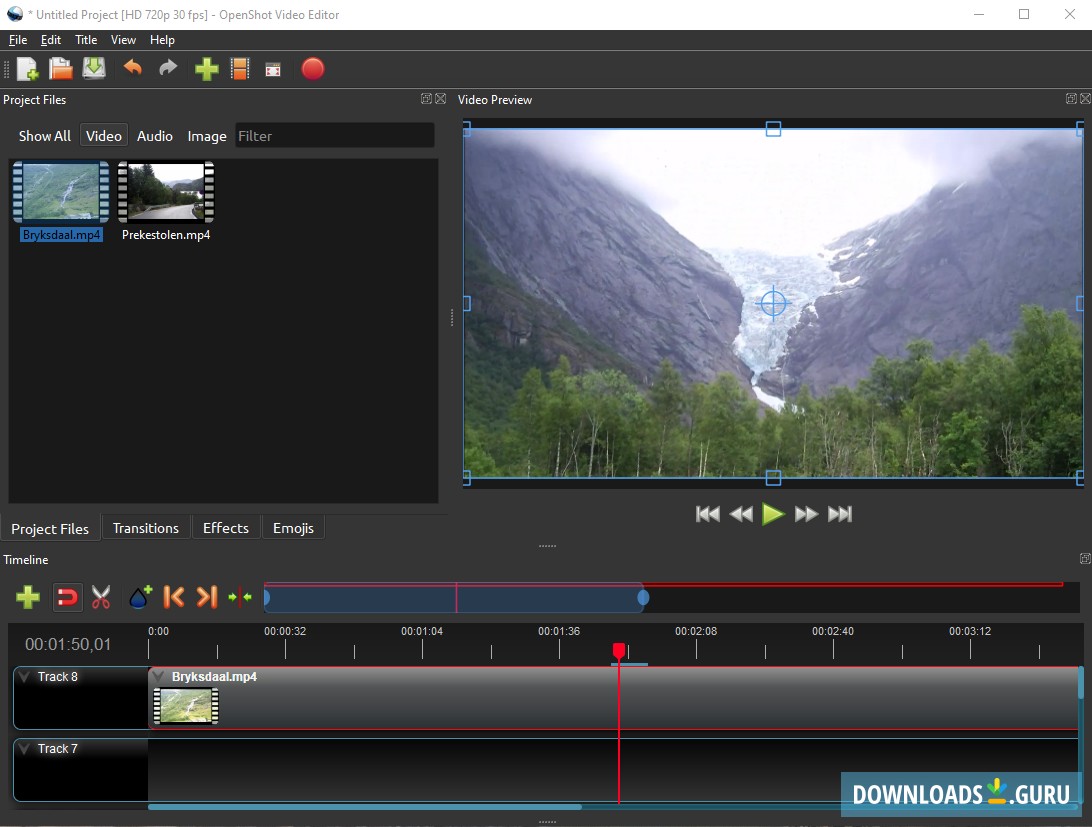Click the red Export Video button
The width and height of the screenshot is (1092, 827).
313,69
